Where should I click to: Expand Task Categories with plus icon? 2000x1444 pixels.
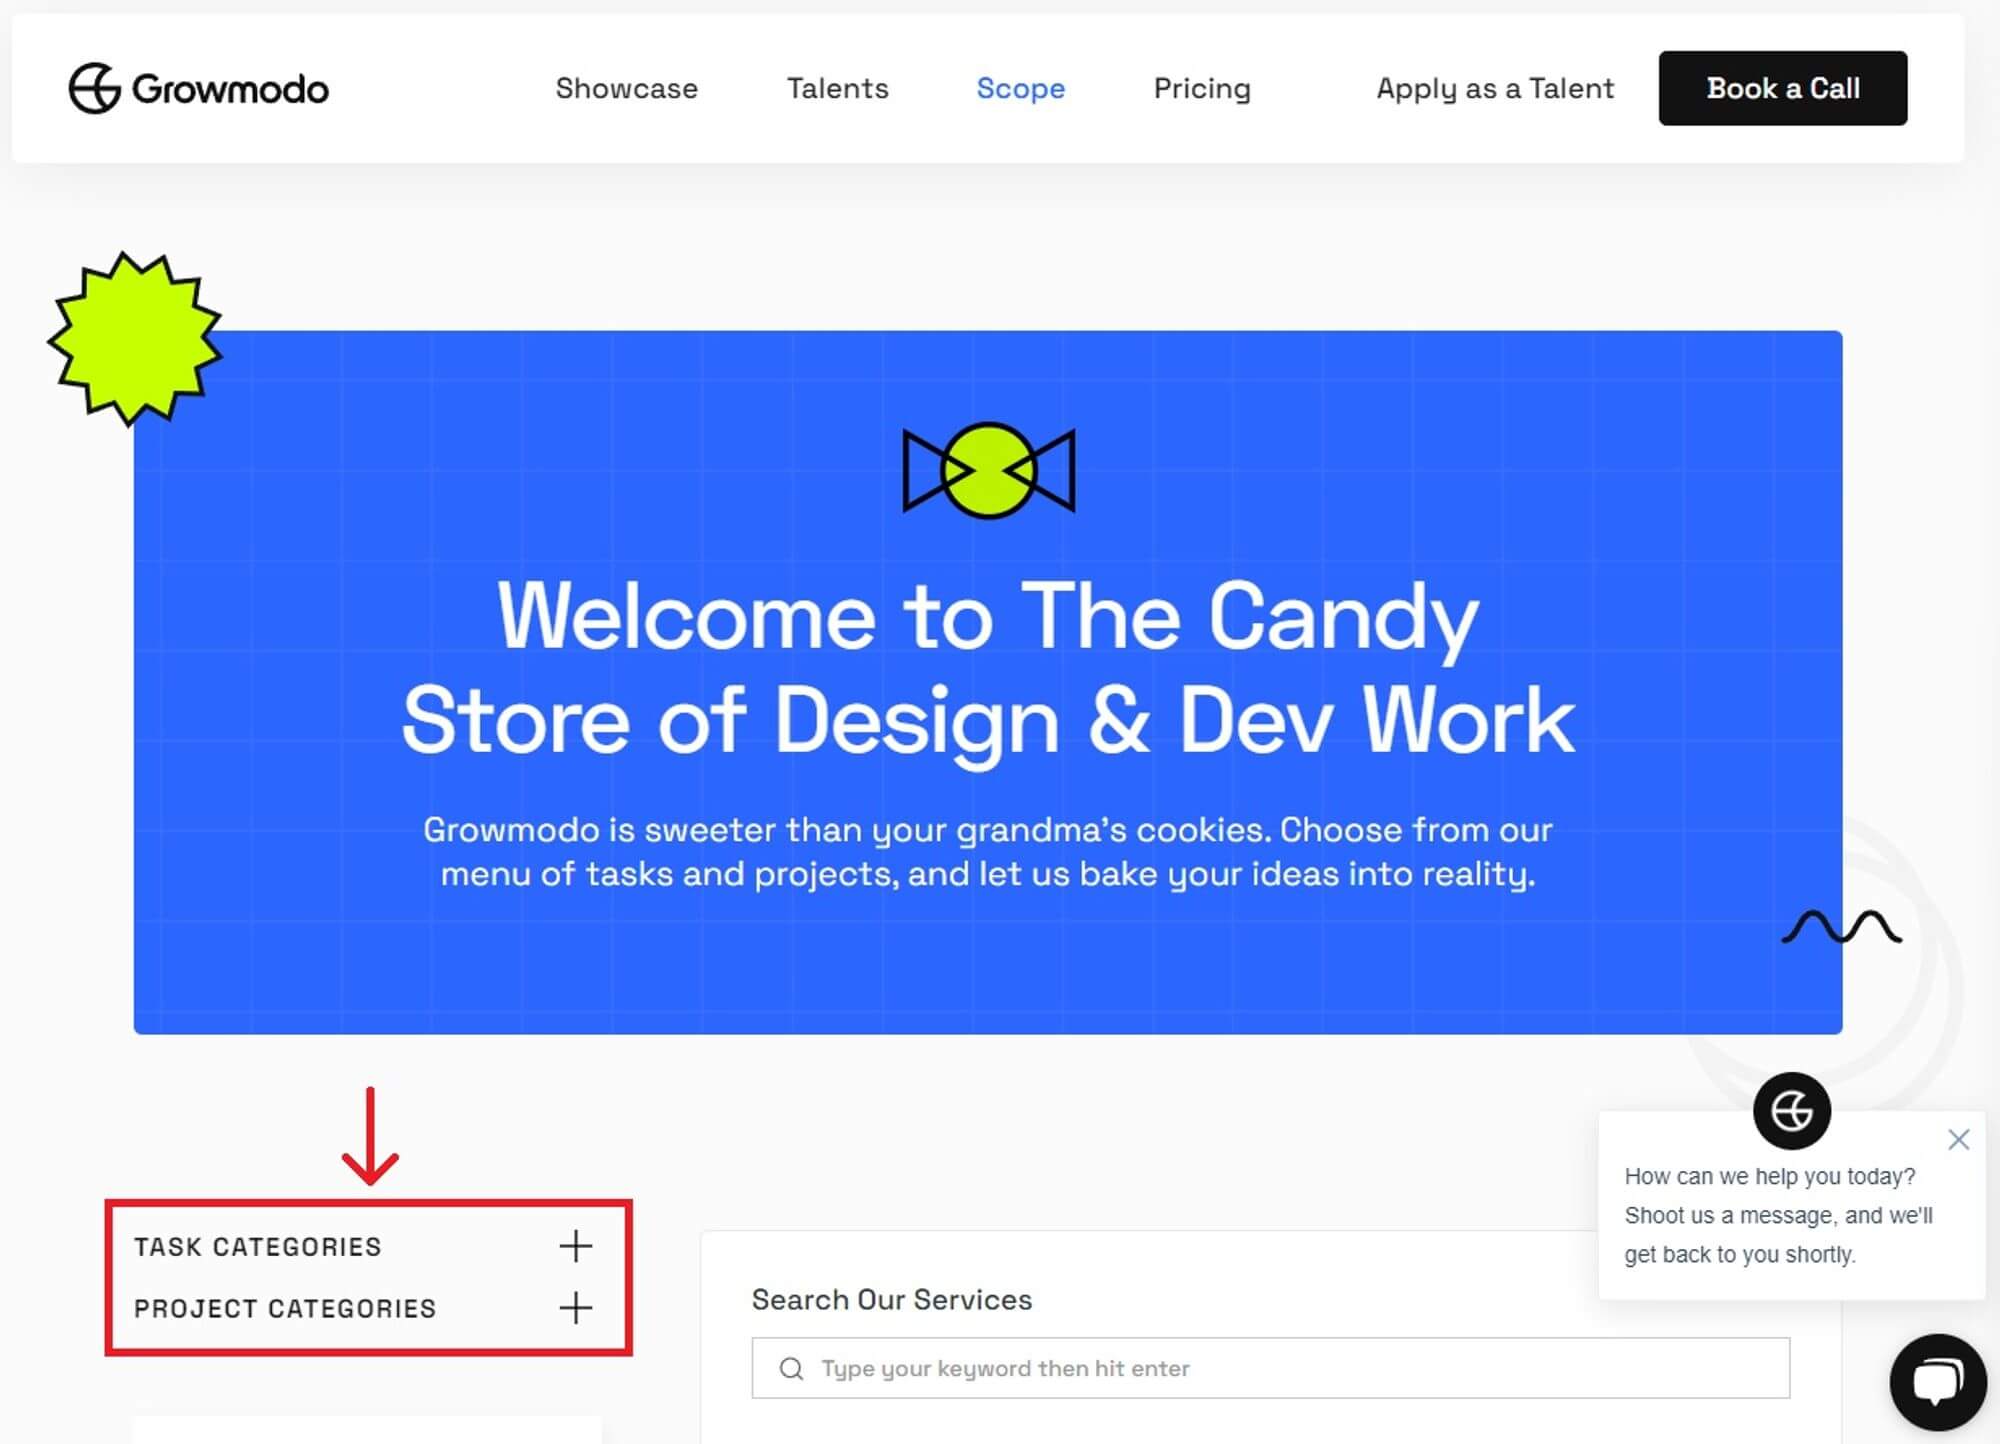pos(575,1246)
